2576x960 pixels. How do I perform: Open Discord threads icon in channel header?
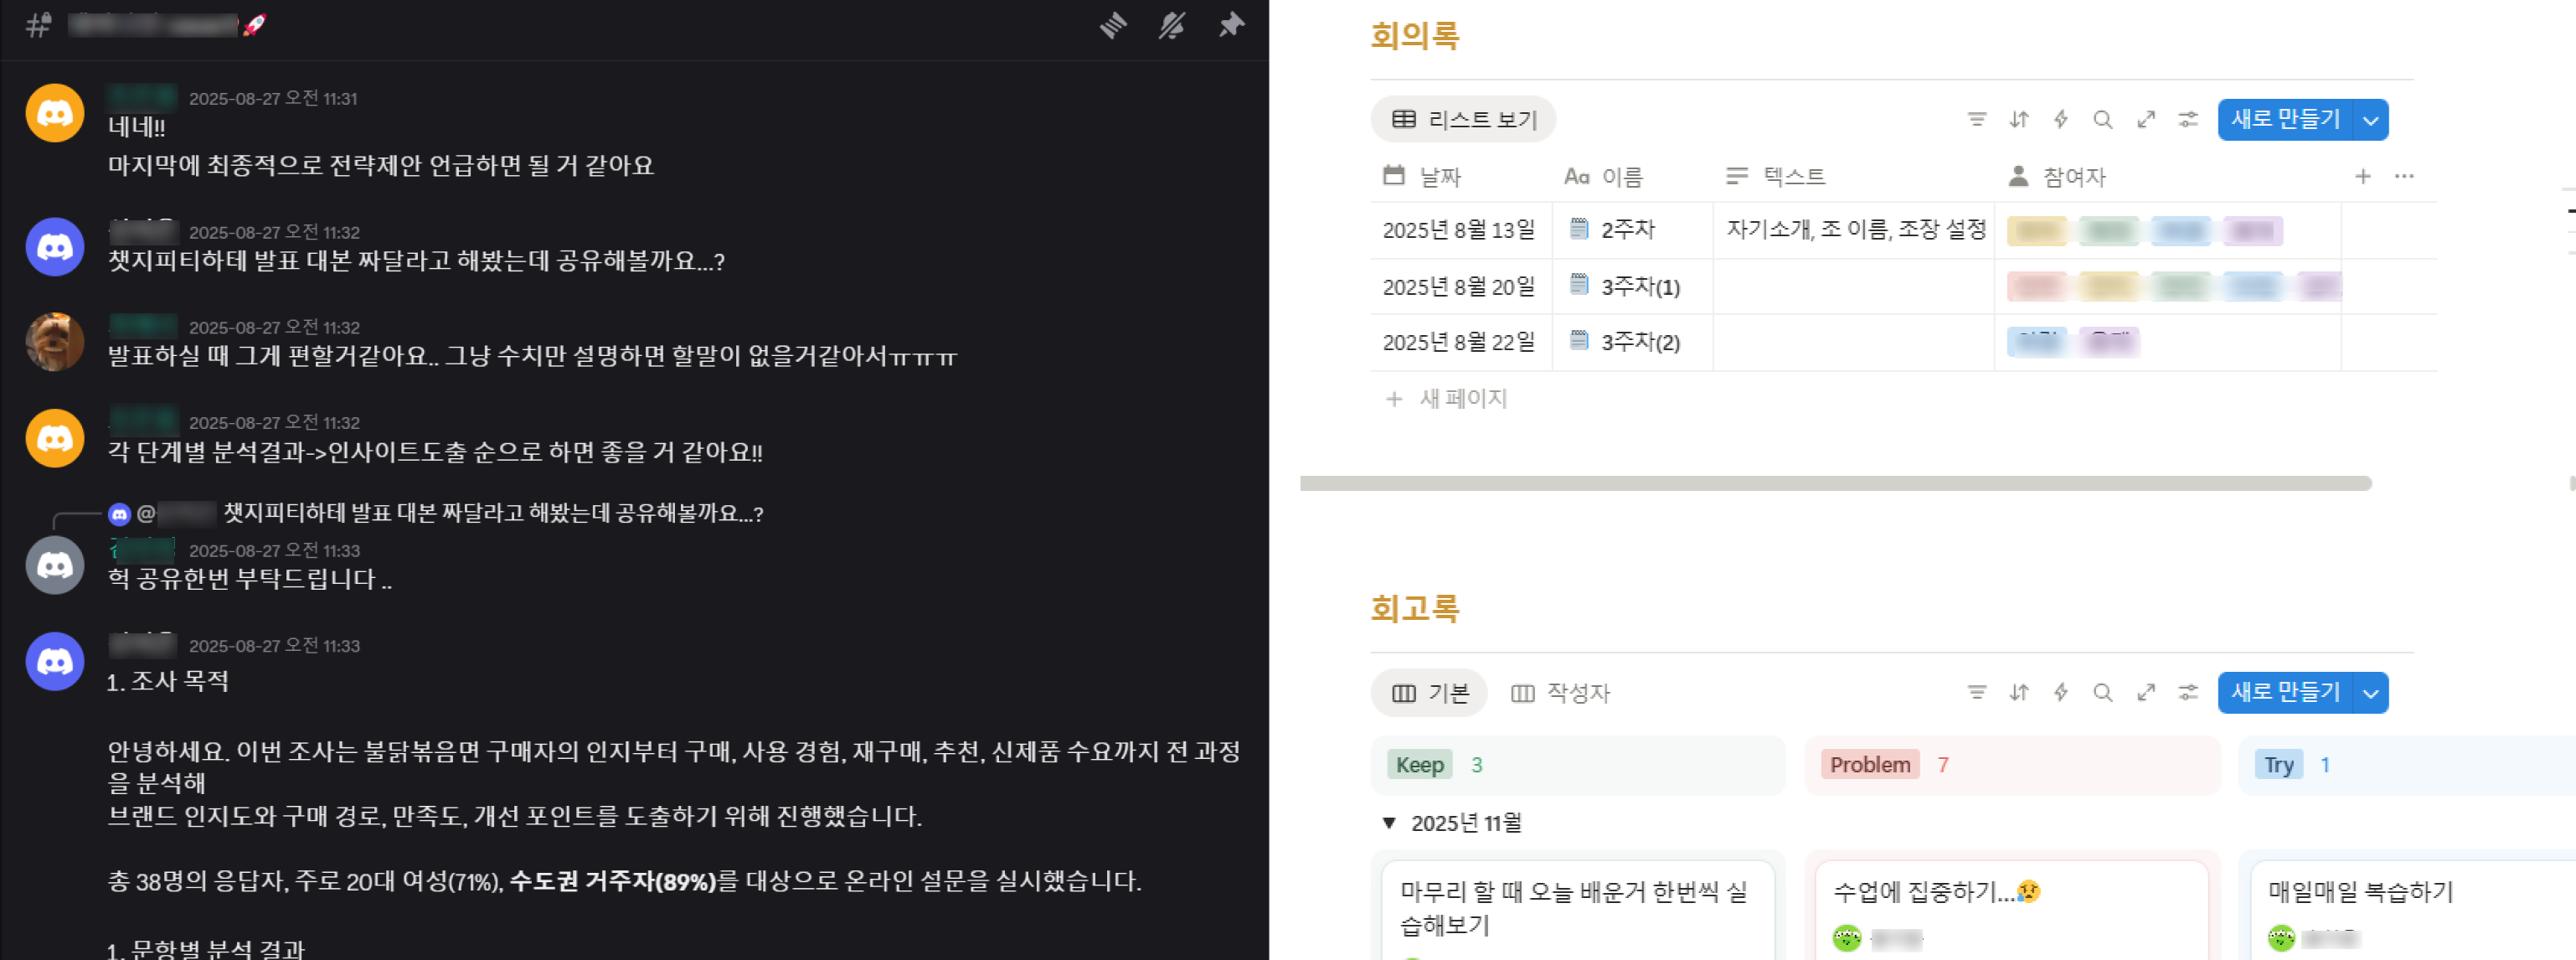point(1113,25)
